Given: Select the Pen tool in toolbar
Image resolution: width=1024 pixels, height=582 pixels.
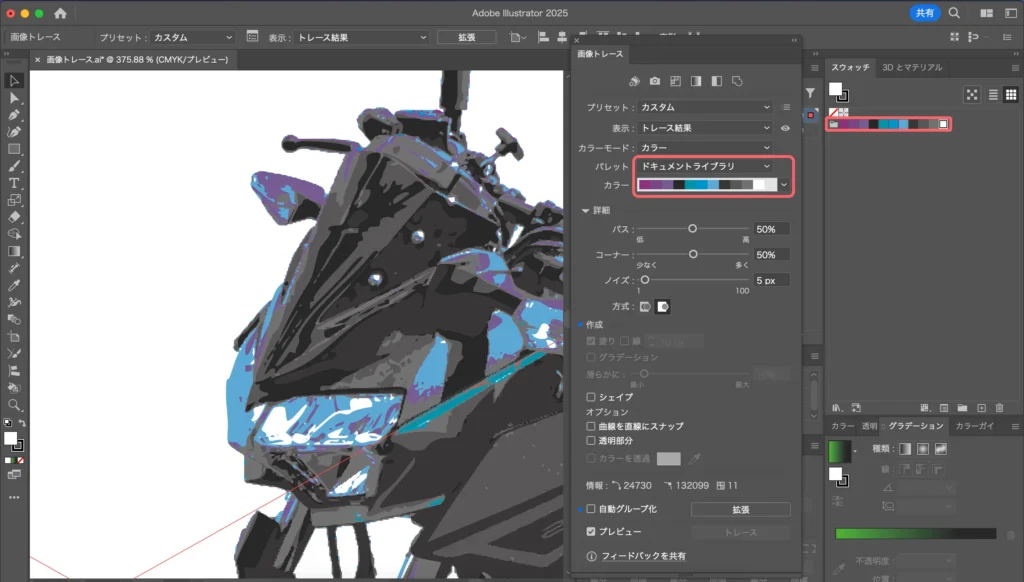Looking at the screenshot, I should [14, 115].
